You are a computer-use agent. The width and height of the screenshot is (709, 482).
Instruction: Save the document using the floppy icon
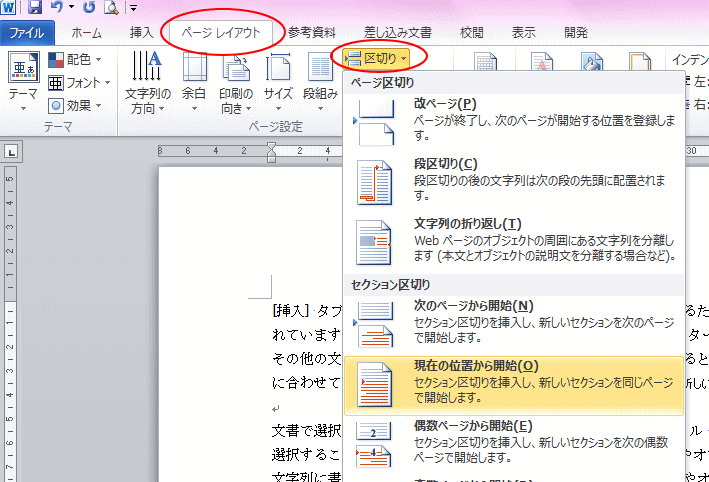click(35, 7)
